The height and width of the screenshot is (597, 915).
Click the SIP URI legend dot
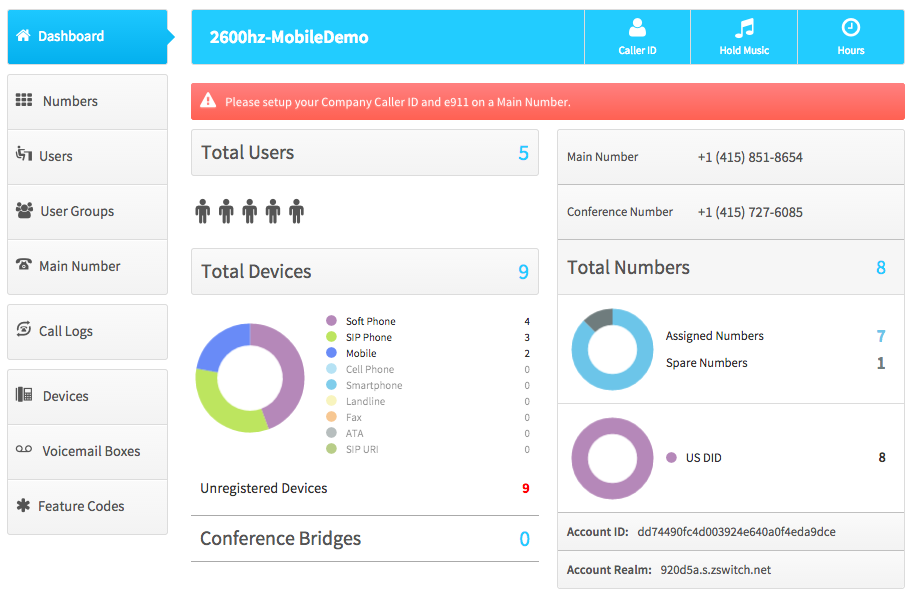331,449
